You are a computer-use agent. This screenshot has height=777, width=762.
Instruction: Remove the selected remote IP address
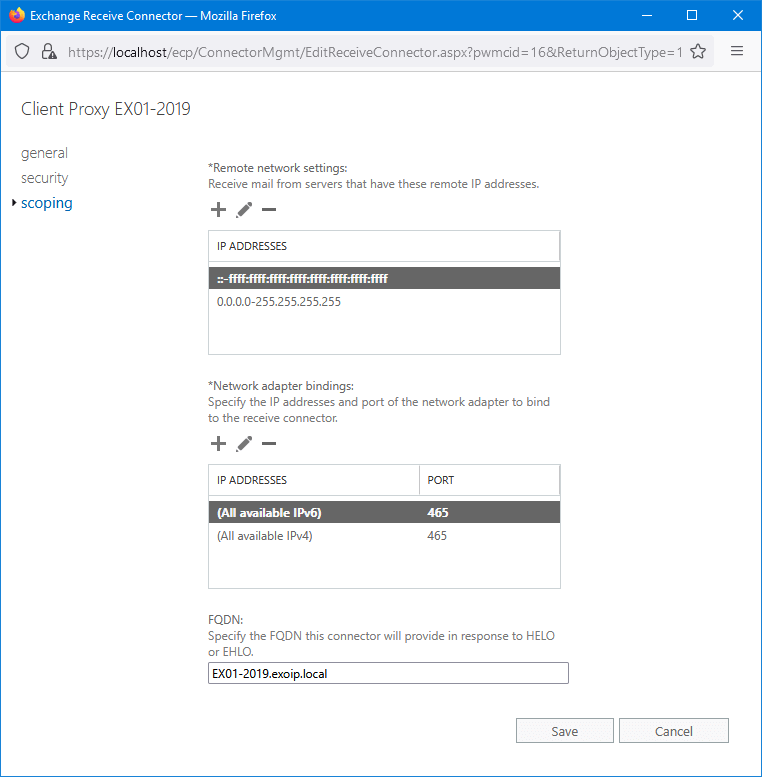pos(269,210)
